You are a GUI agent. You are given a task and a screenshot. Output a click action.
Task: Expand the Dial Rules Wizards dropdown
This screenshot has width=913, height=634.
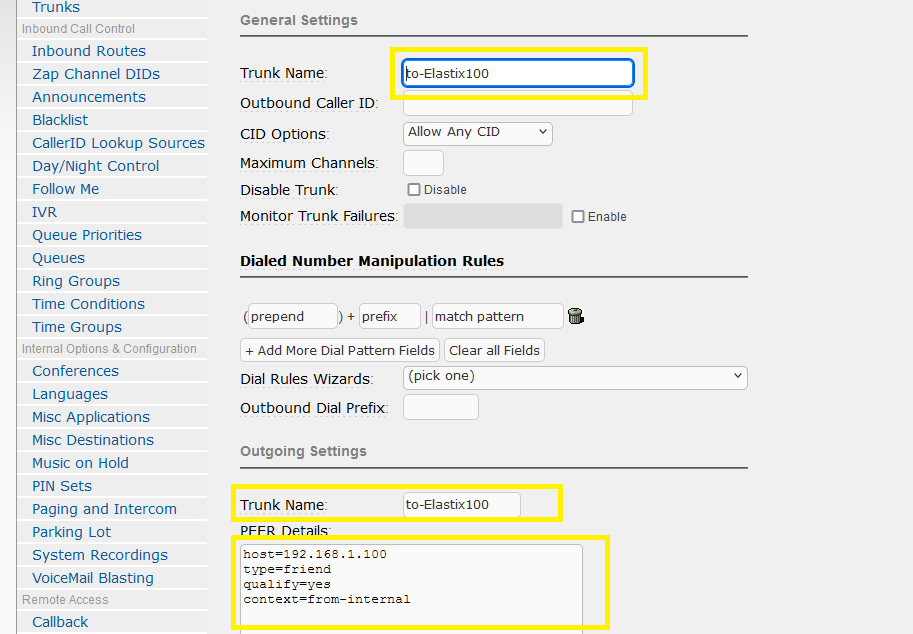[575, 377]
